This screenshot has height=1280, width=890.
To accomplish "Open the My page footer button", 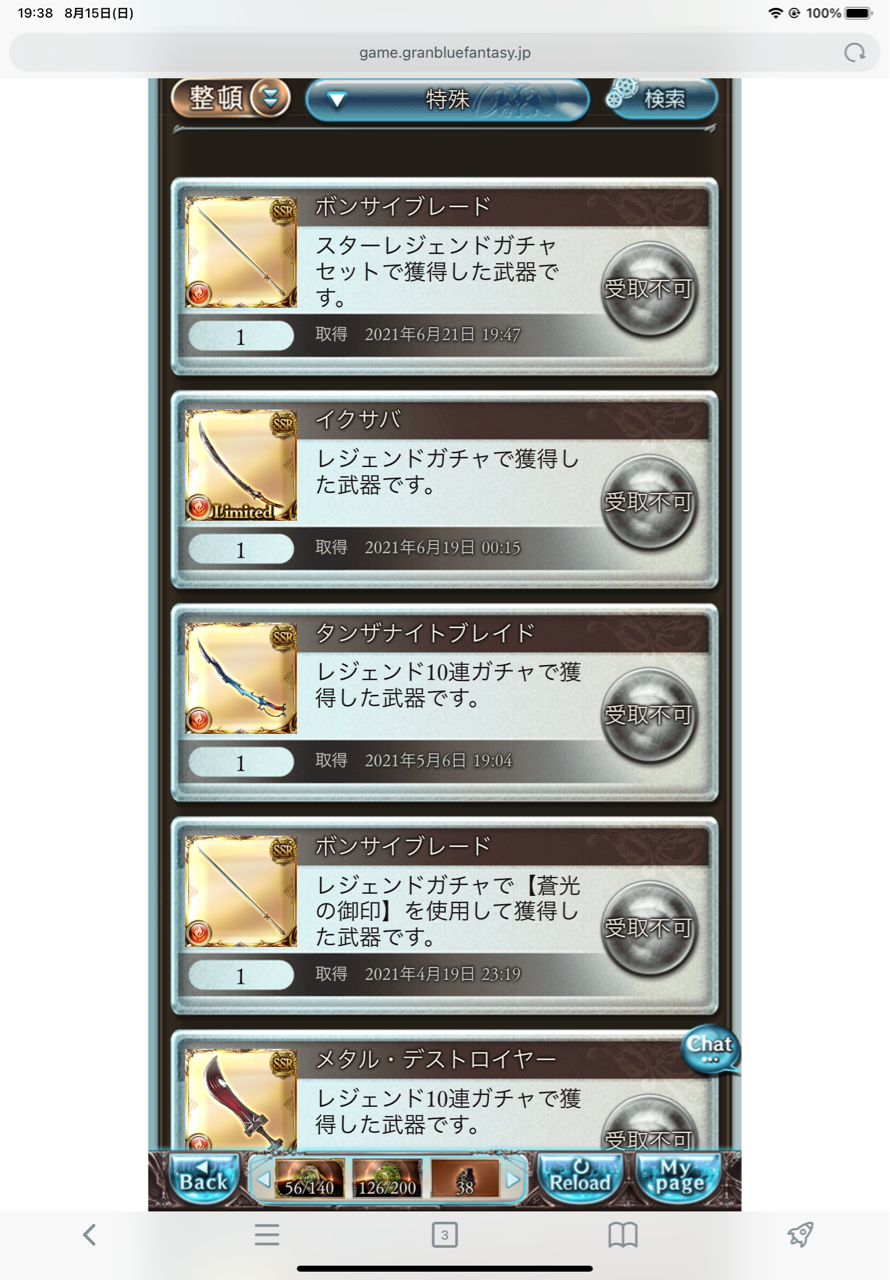I will [678, 1178].
